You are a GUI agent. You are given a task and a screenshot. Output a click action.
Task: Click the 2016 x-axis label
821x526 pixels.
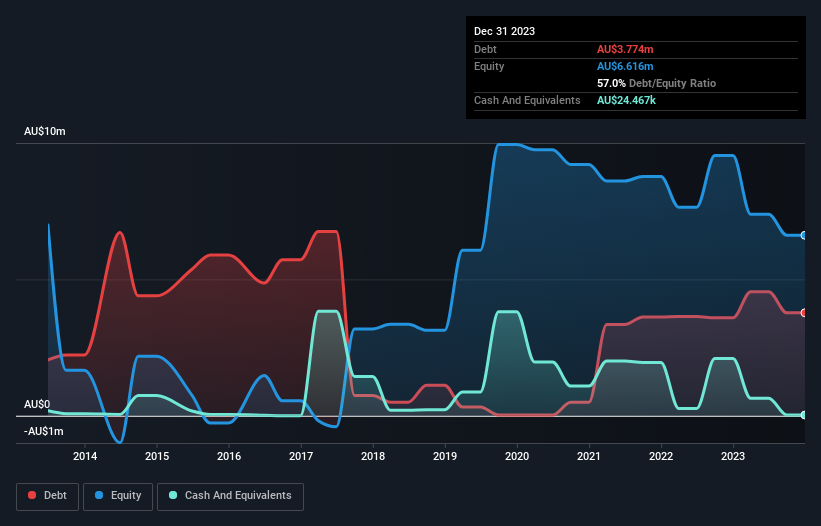coord(229,456)
